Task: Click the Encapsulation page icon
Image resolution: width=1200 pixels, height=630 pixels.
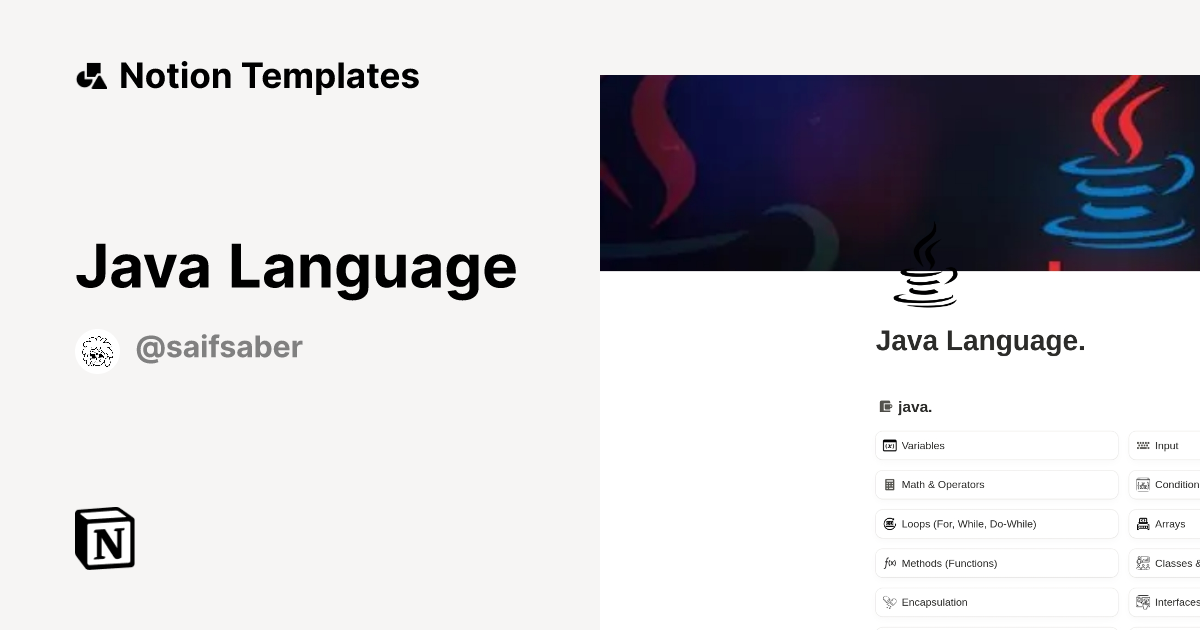Action: click(x=890, y=602)
